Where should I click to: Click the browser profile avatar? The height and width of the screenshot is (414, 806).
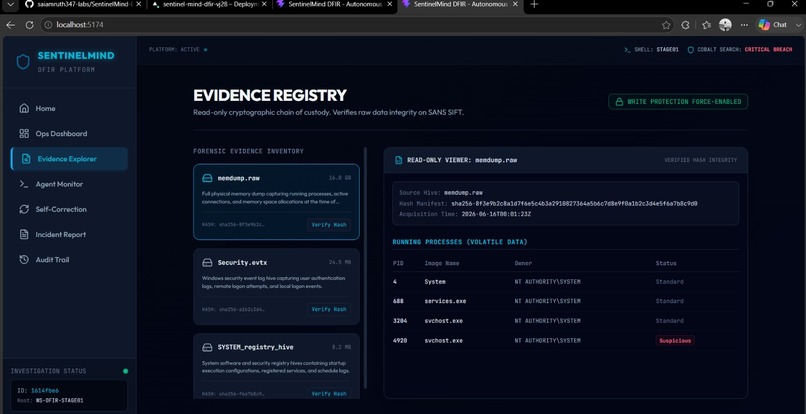pos(725,25)
